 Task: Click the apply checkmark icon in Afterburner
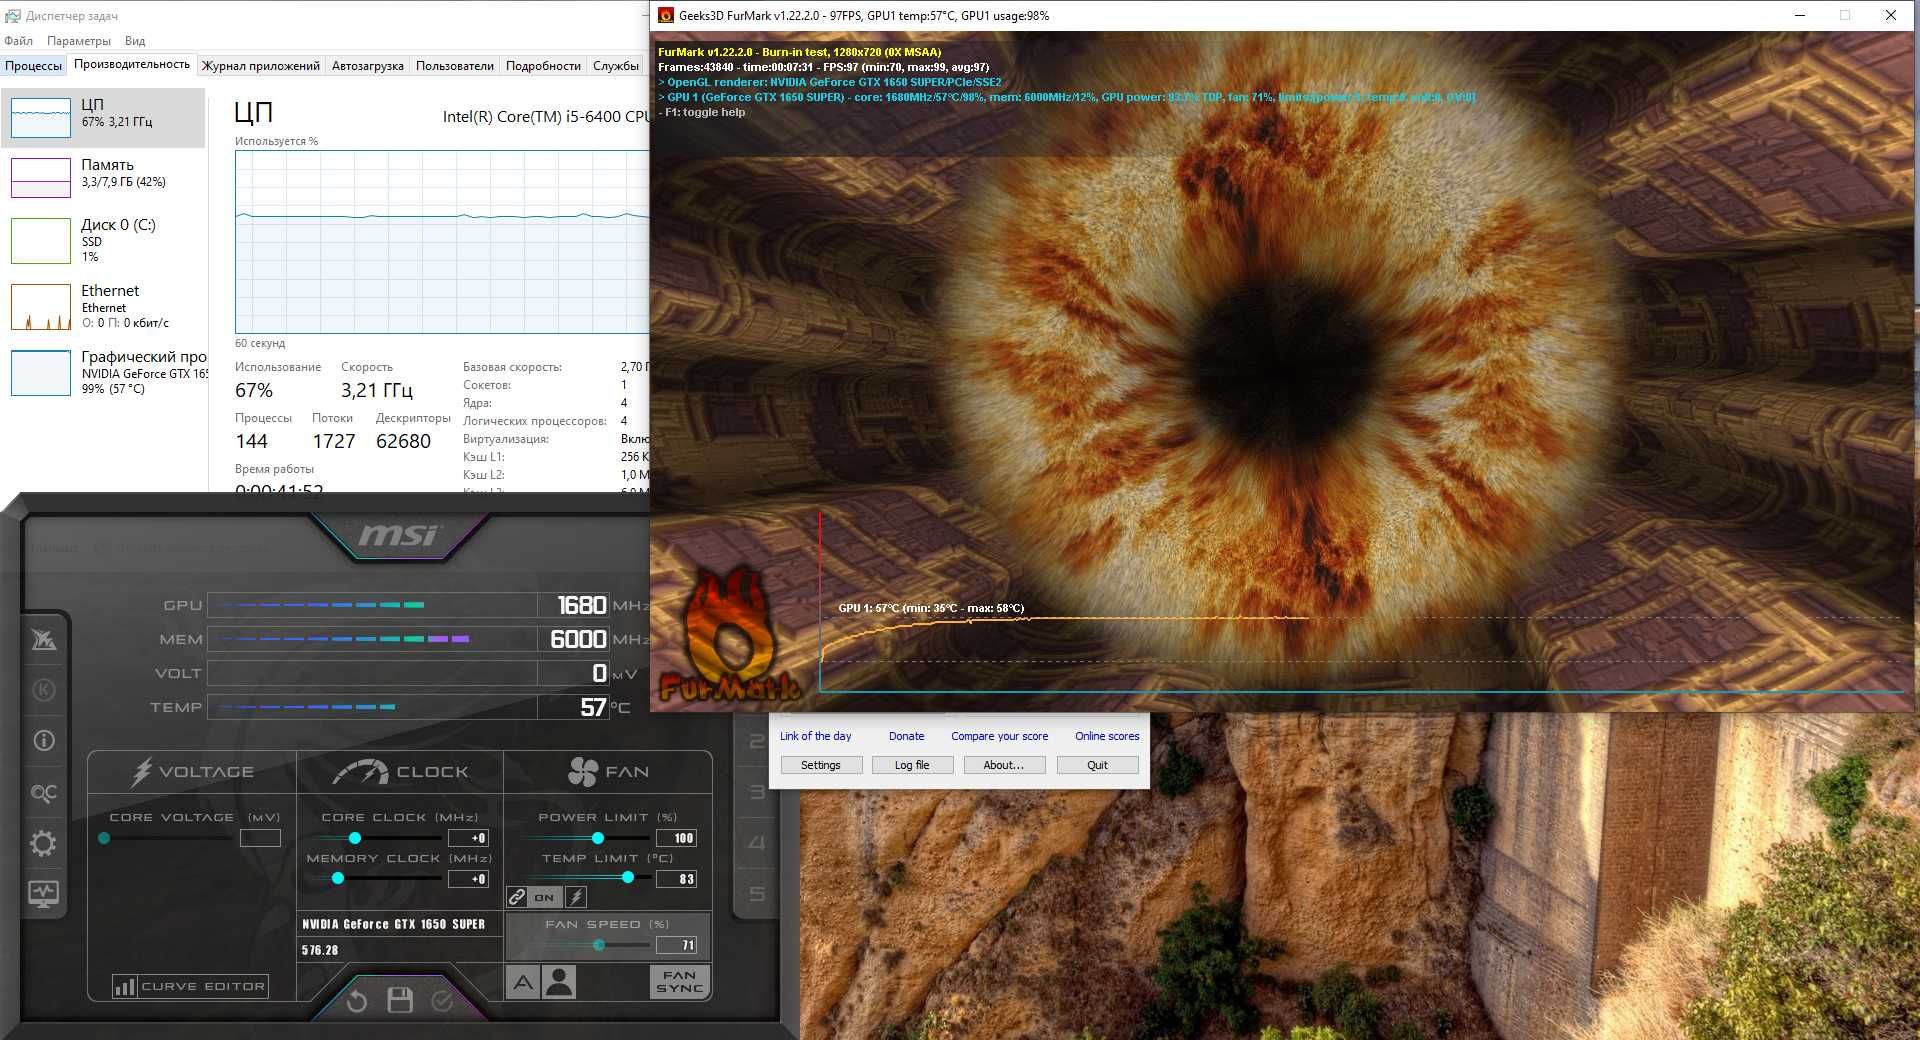[442, 1000]
